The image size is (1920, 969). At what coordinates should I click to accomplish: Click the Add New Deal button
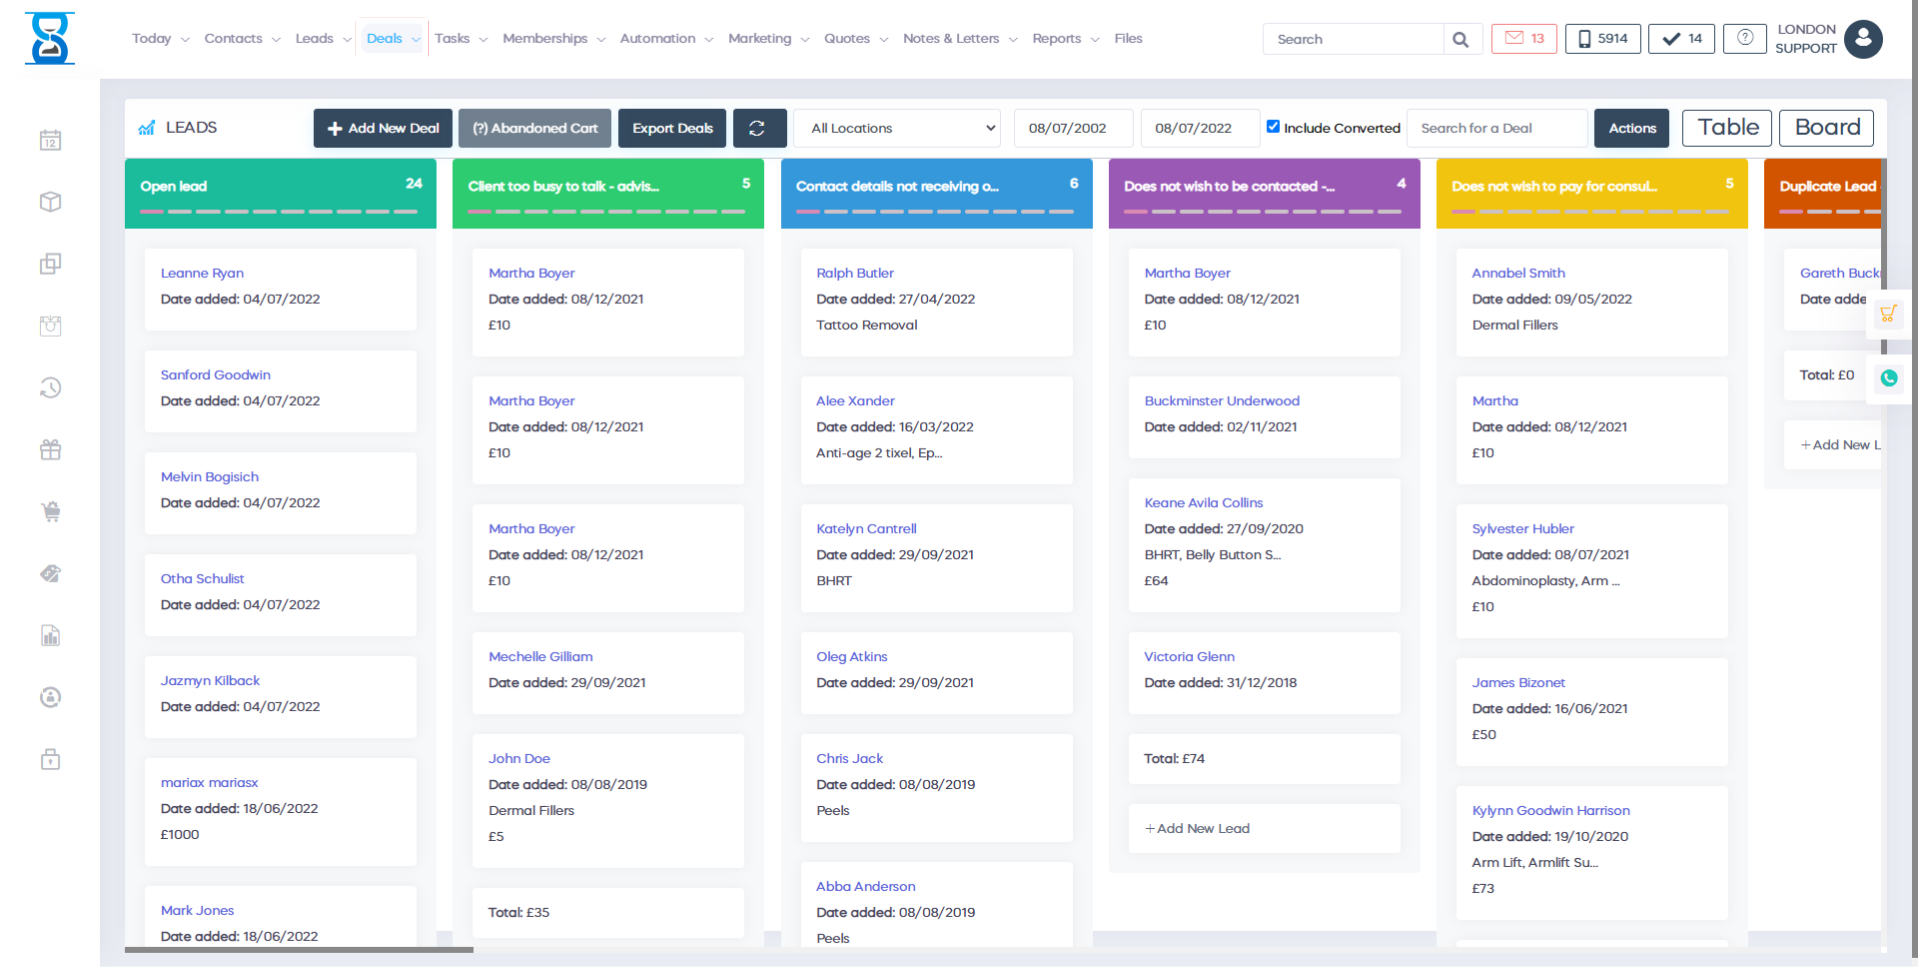coord(383,128)
